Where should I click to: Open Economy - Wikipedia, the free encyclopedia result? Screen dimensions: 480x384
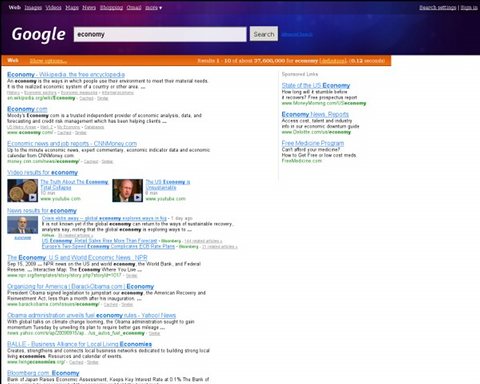66,75
